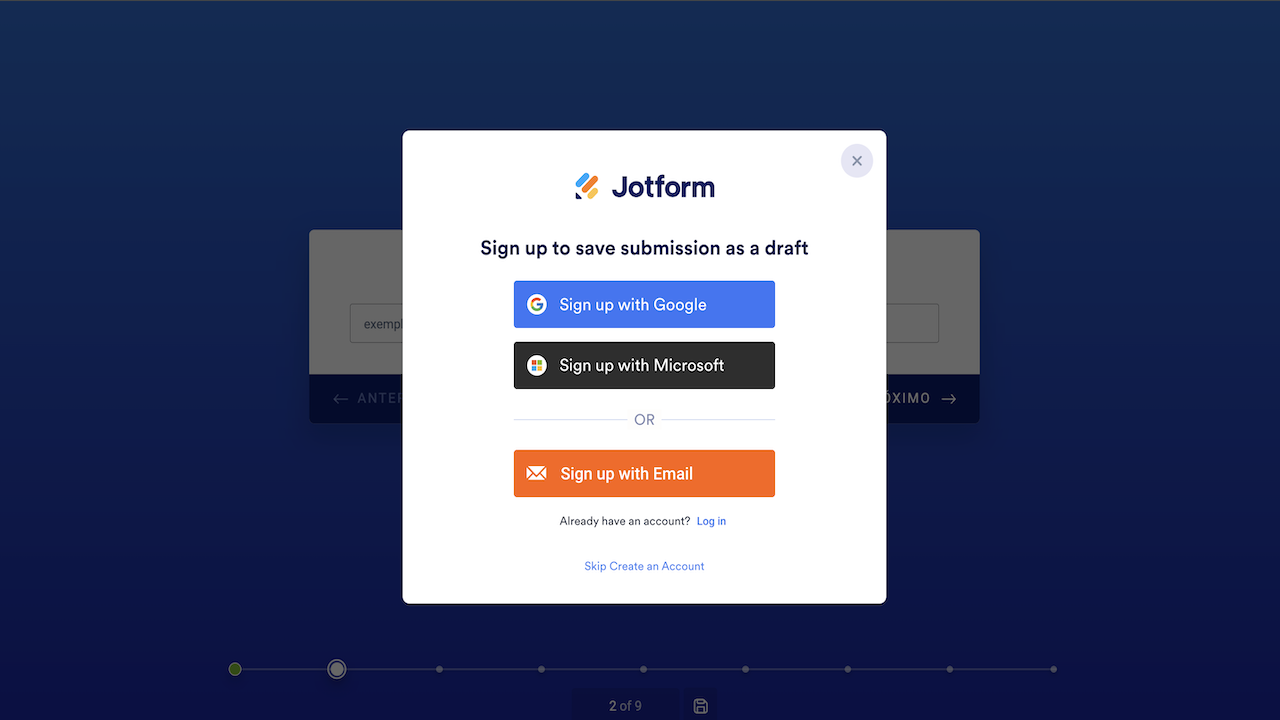This screenshot has height=720, width=1280.
Task: Click the Jotform logo in the dialog
Action: 644,187
